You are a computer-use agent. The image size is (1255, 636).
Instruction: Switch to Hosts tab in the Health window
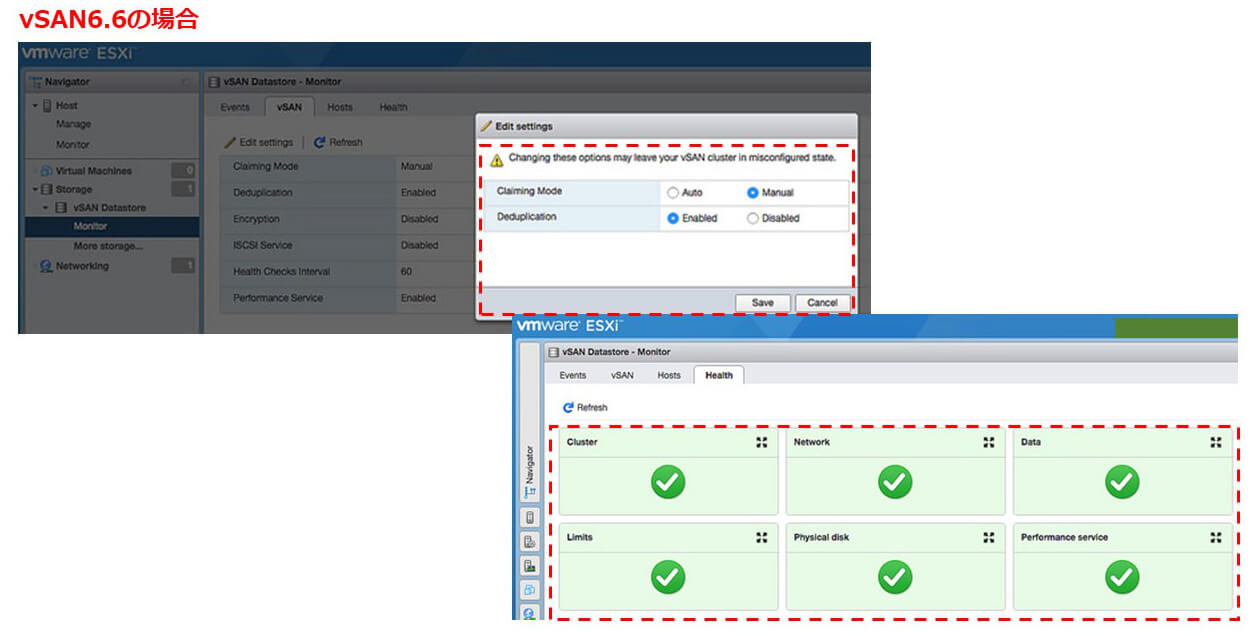click(669, 375)
